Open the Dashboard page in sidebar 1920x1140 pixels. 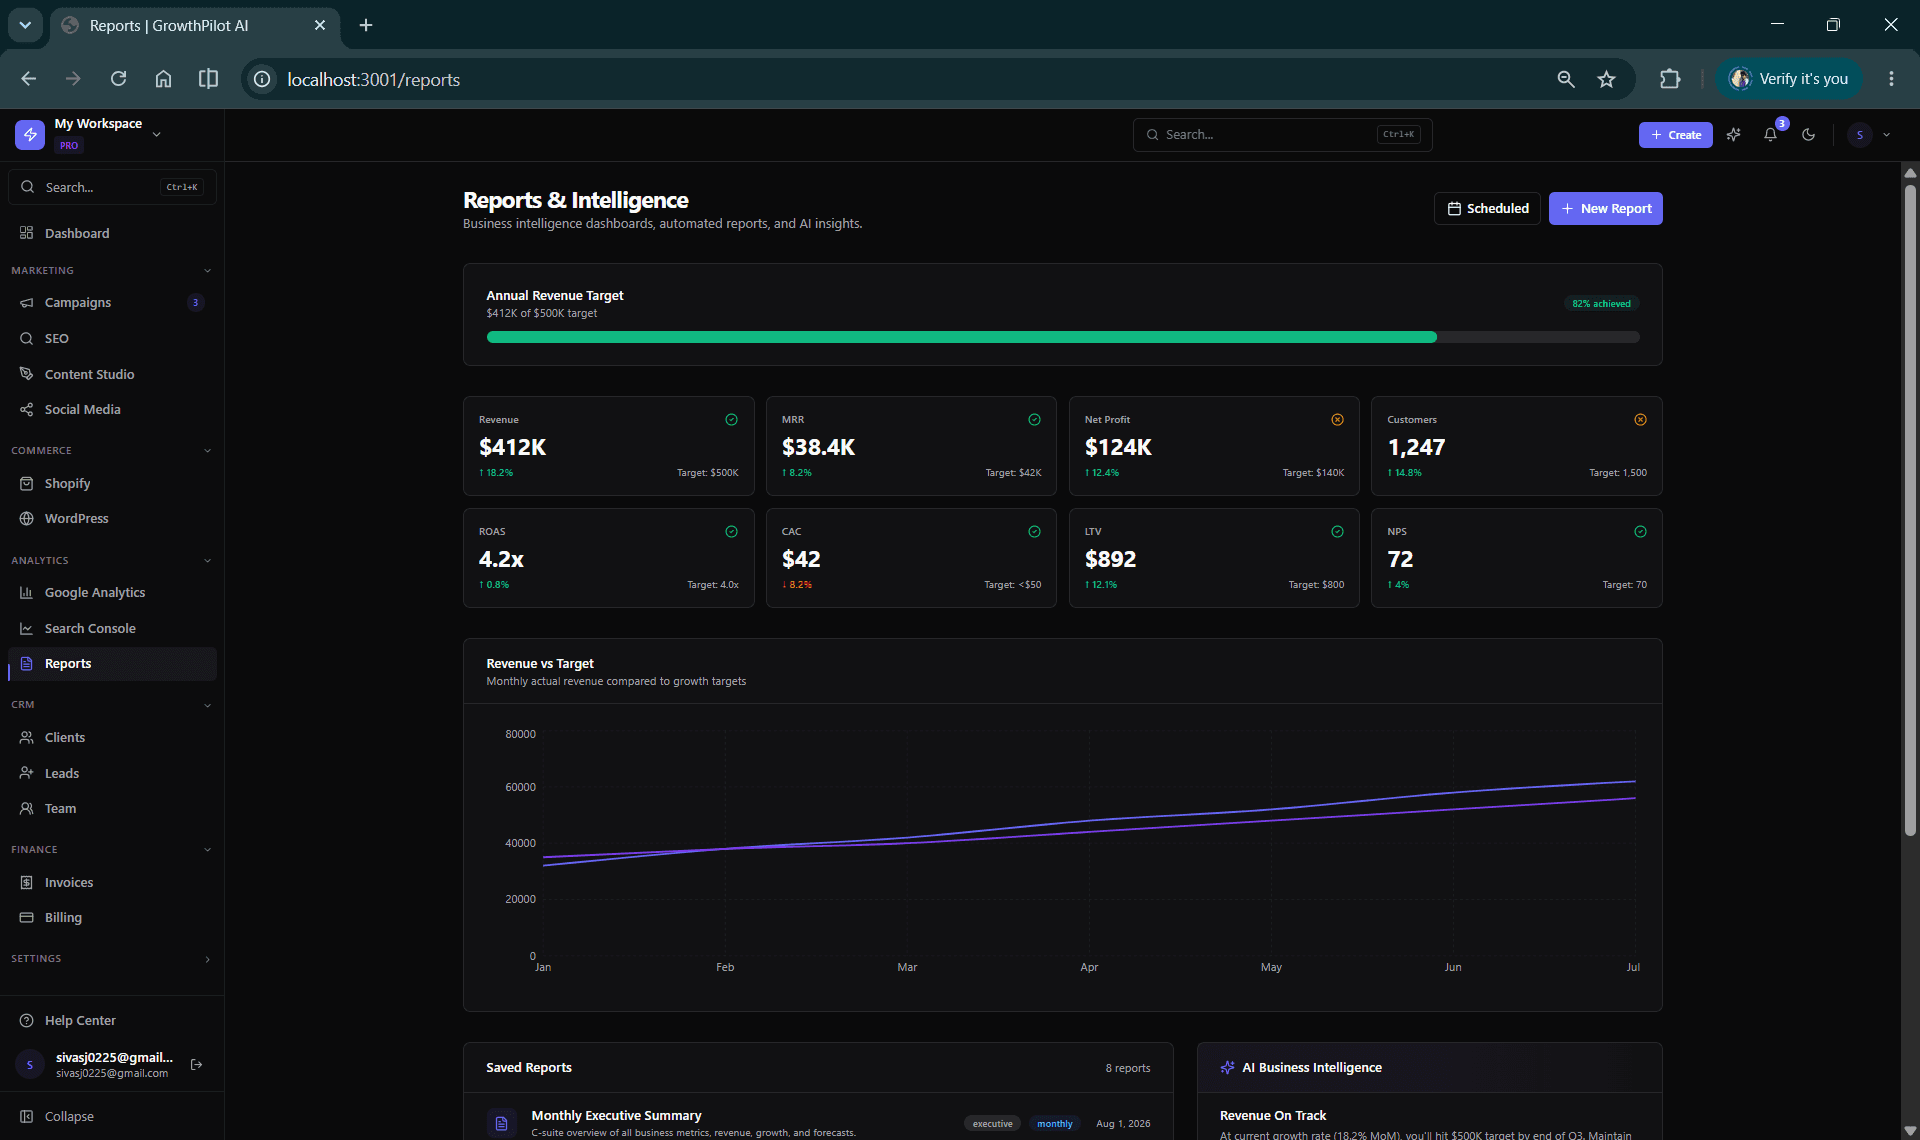pyautogui.click(x=112, y=233)
